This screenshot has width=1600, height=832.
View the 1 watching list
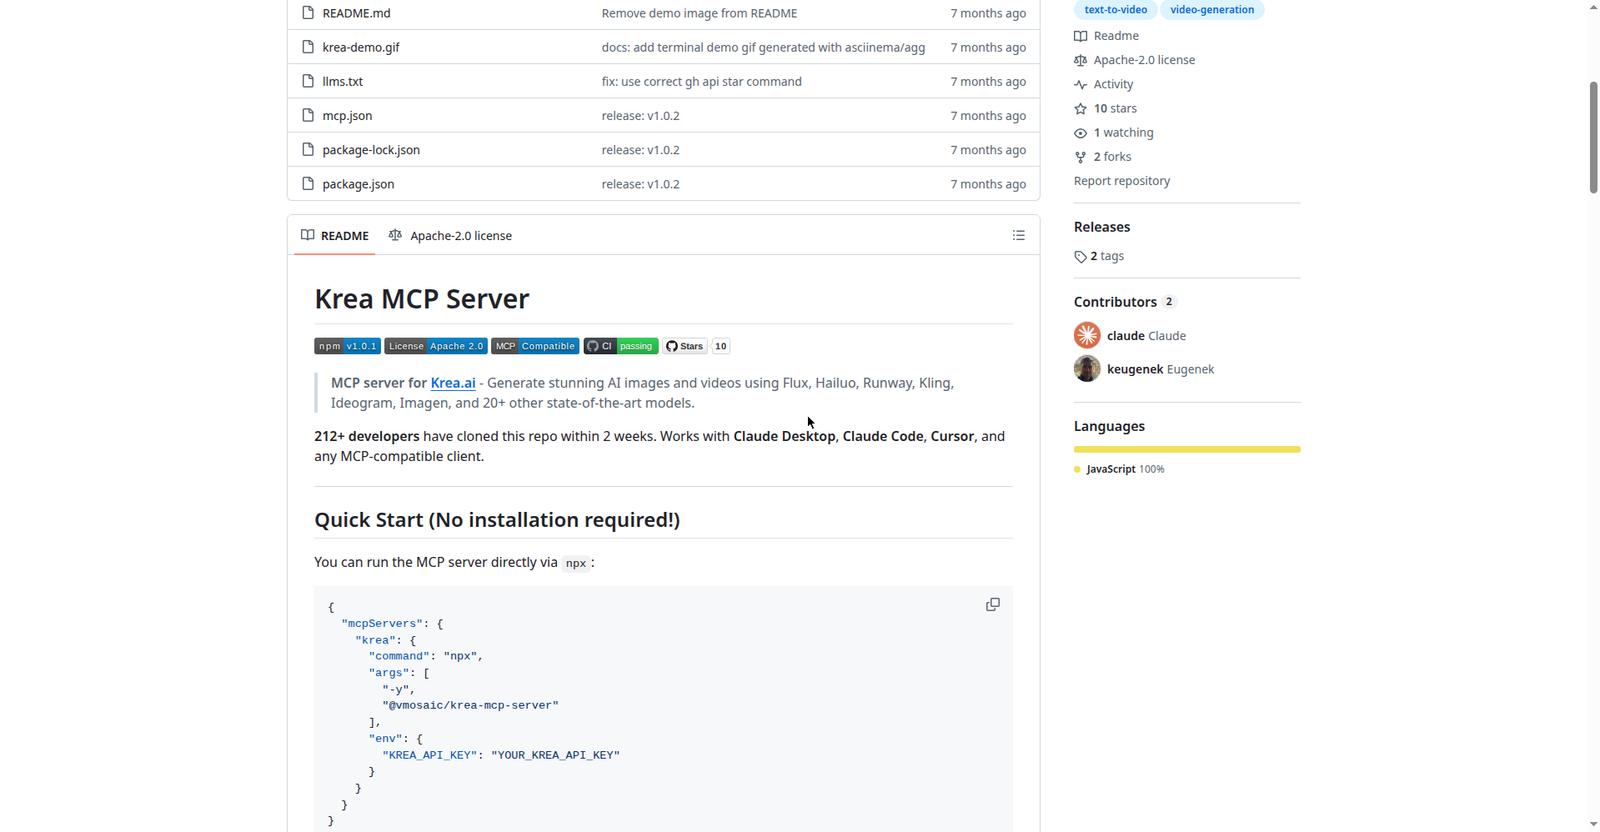point(1113,132)
